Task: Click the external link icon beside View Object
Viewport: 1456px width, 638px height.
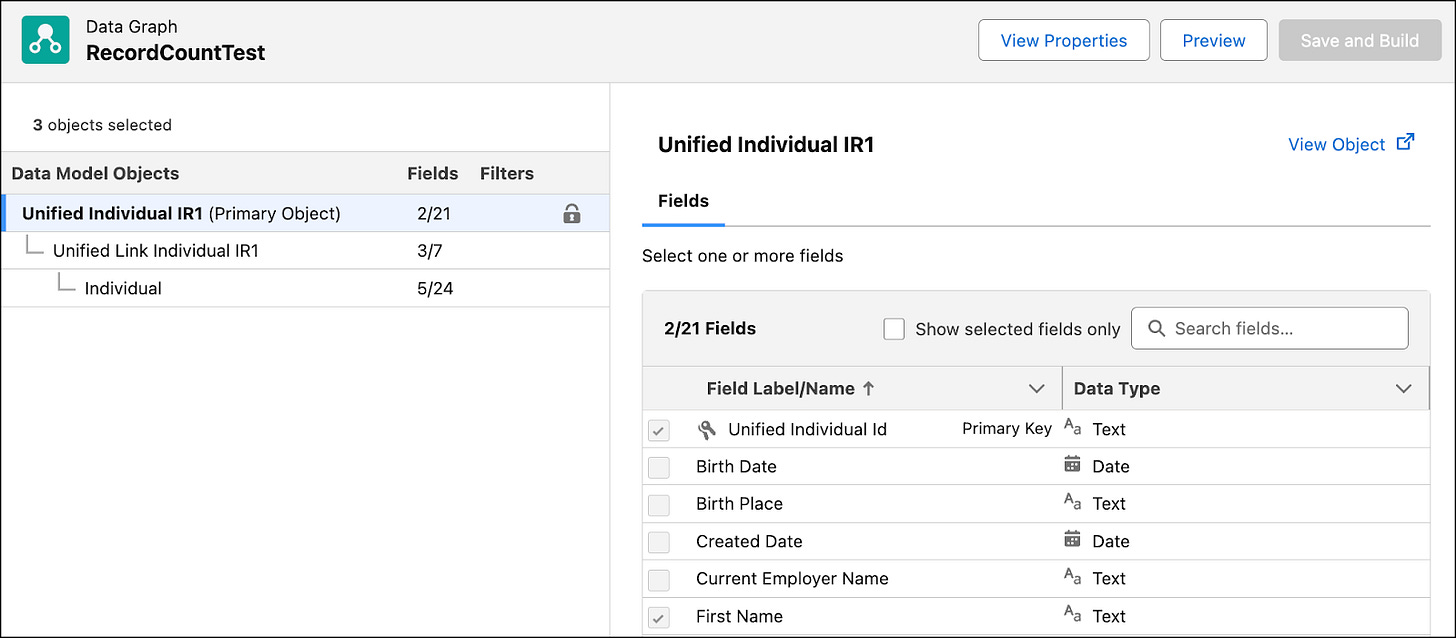Action: (x=1405, y=142)
